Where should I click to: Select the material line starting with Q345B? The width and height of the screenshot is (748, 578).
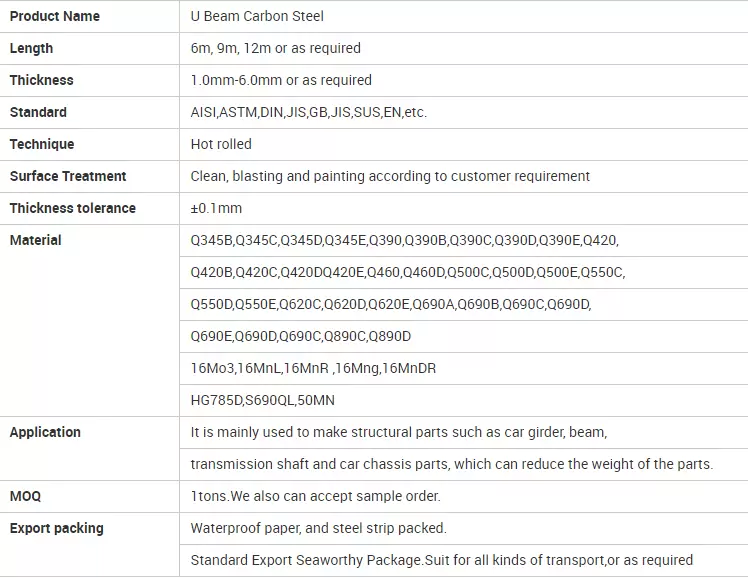click(404, 240)
